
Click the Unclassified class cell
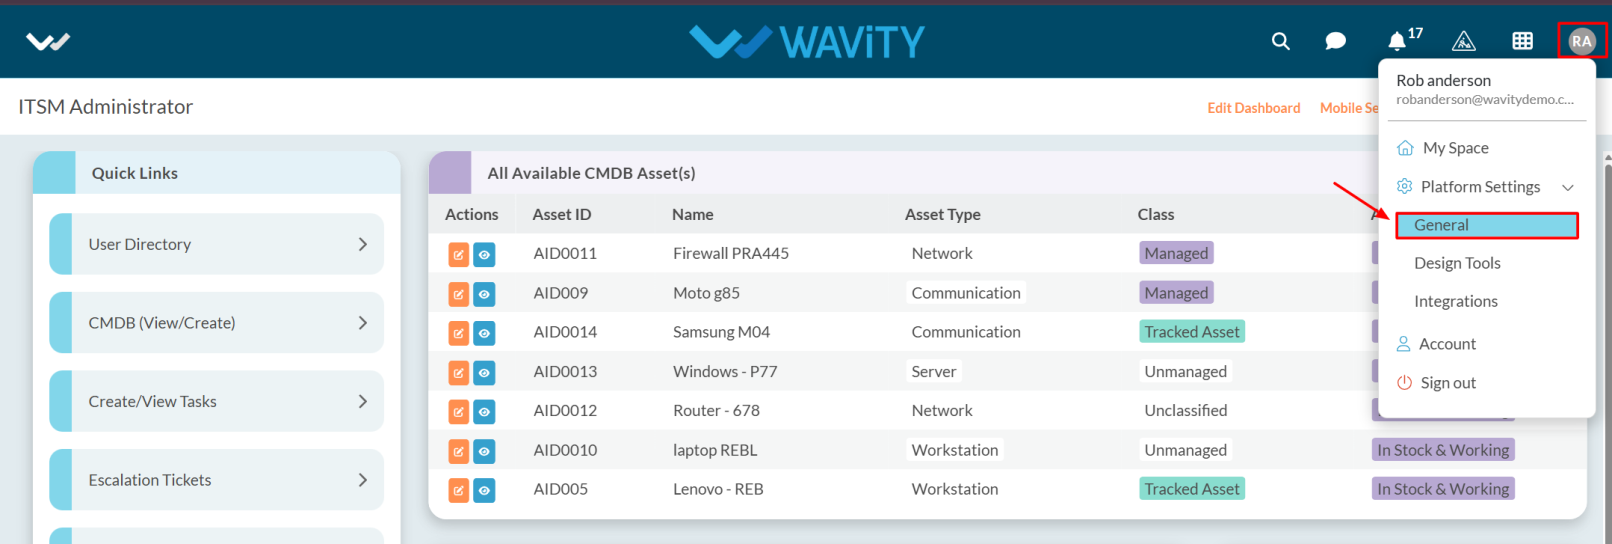[x=1186, y=410]
